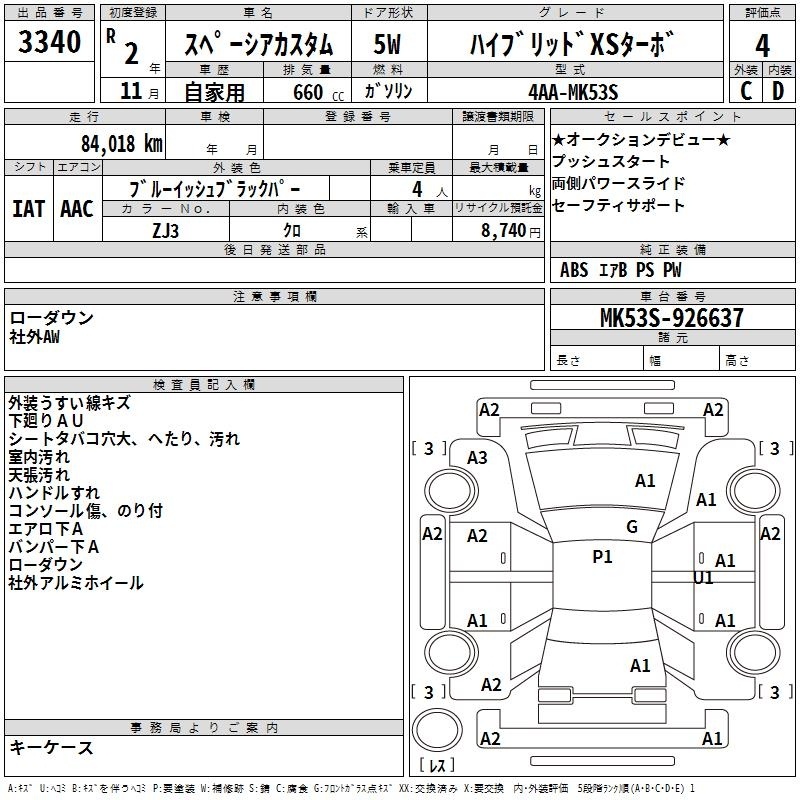Click the model code 4AA-MK53S
This screenshot has width=800, height=800.
pos(572,92)
